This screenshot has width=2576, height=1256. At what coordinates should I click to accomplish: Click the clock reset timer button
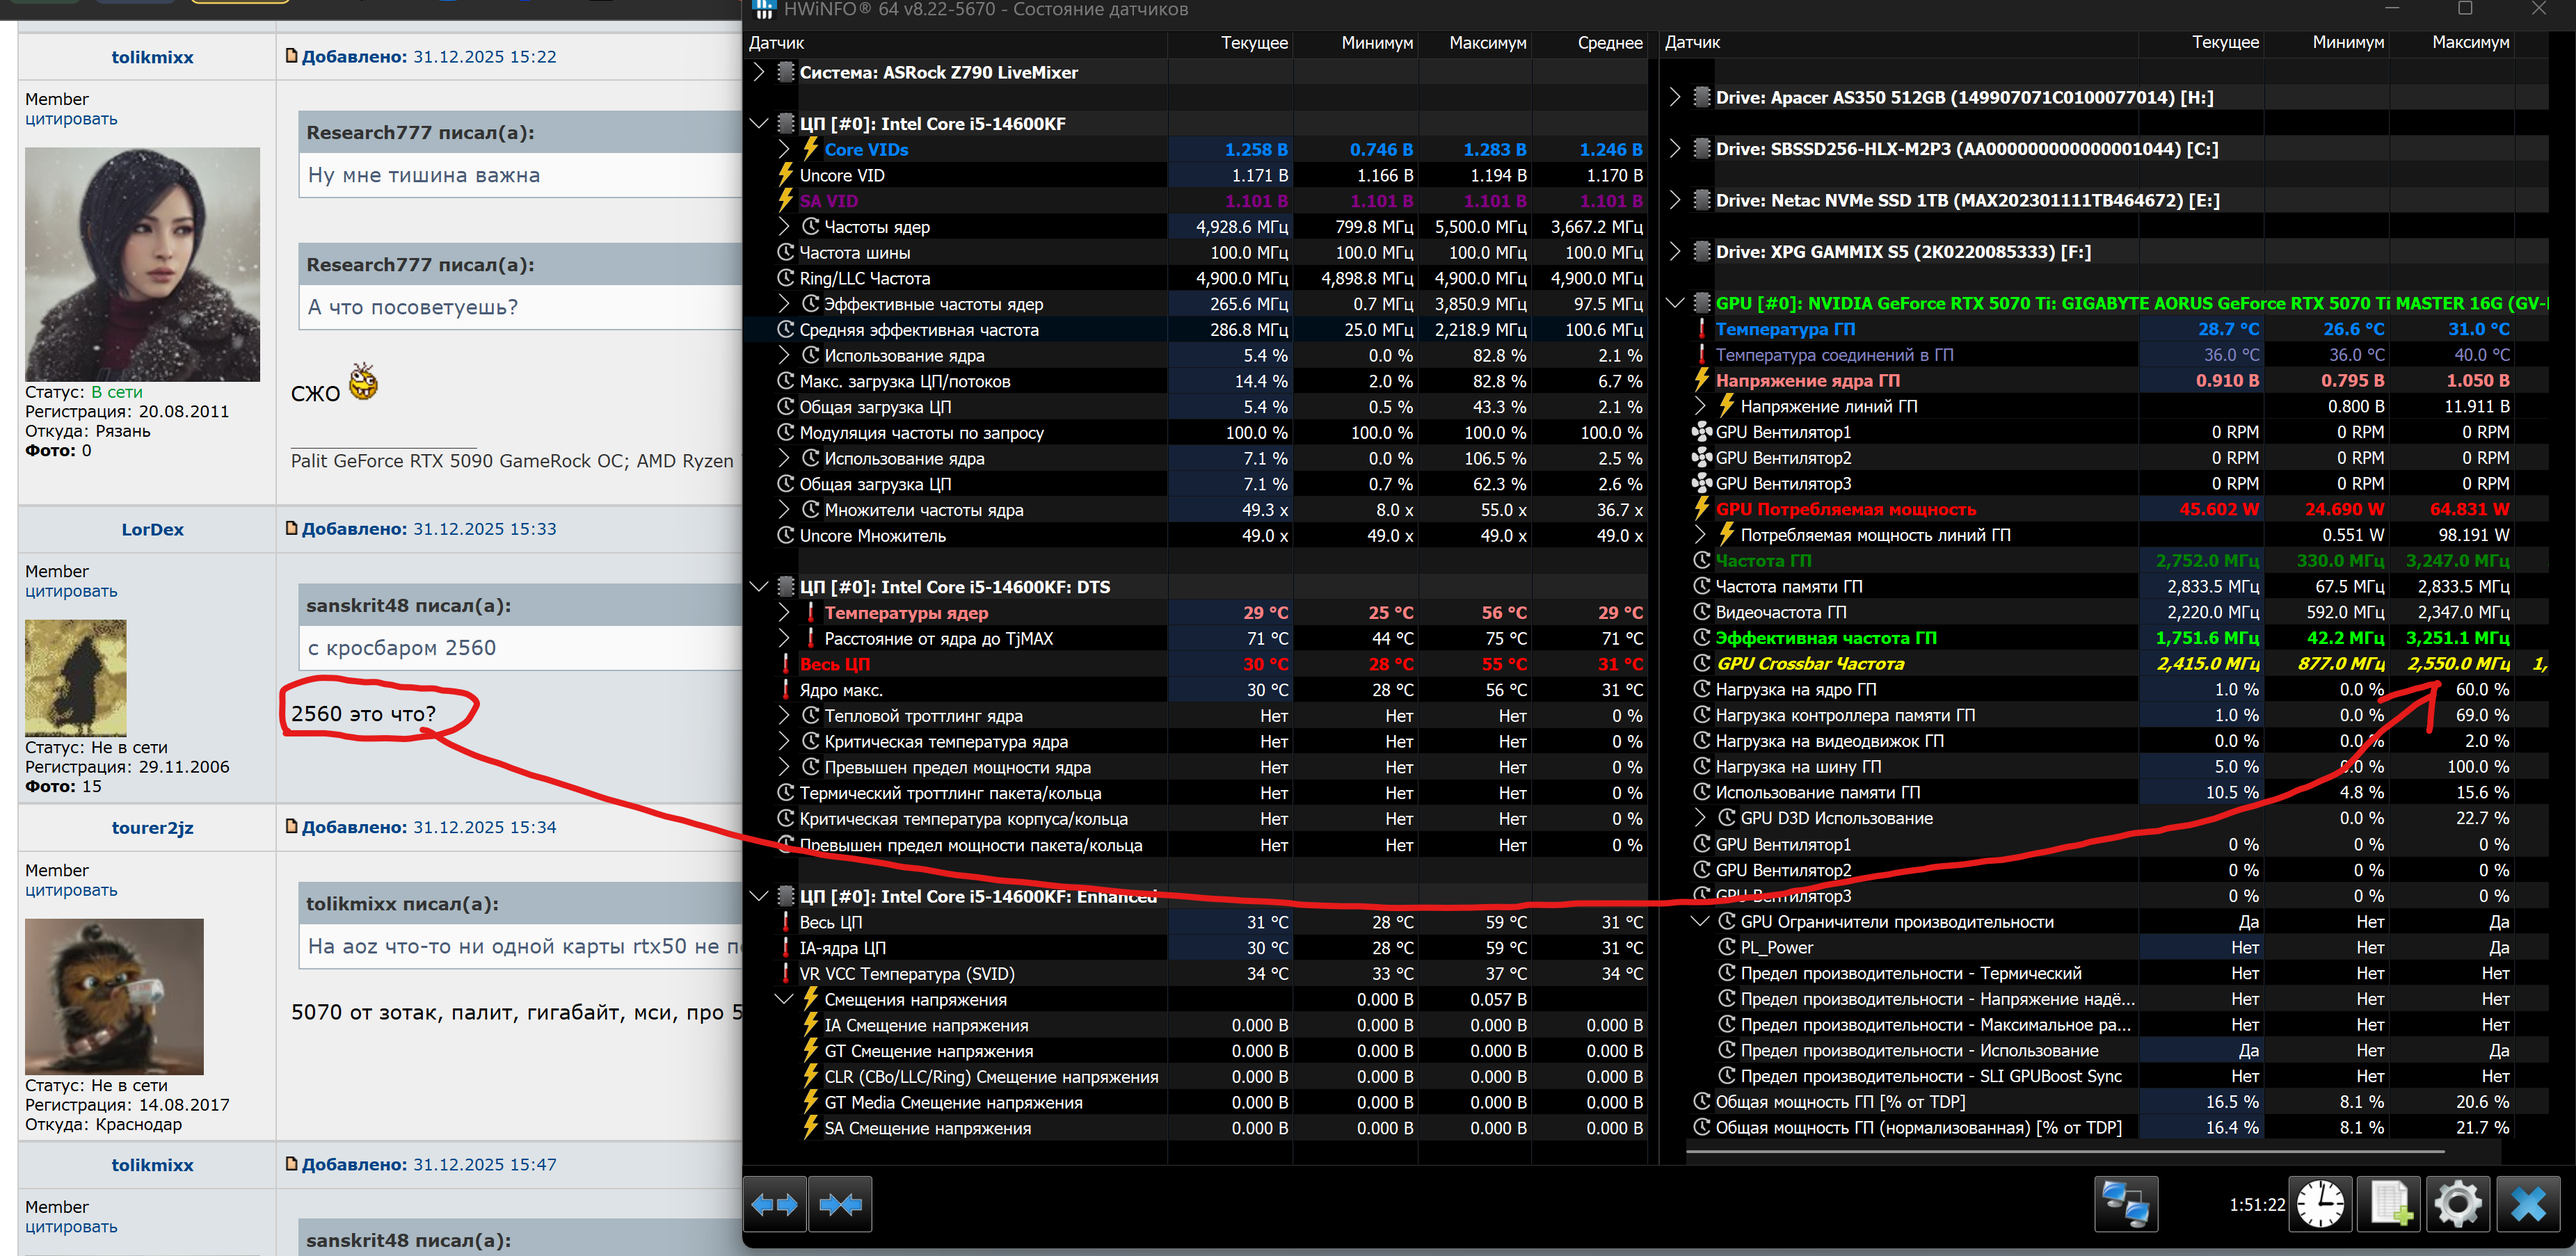click(x=2320, y=1204)
